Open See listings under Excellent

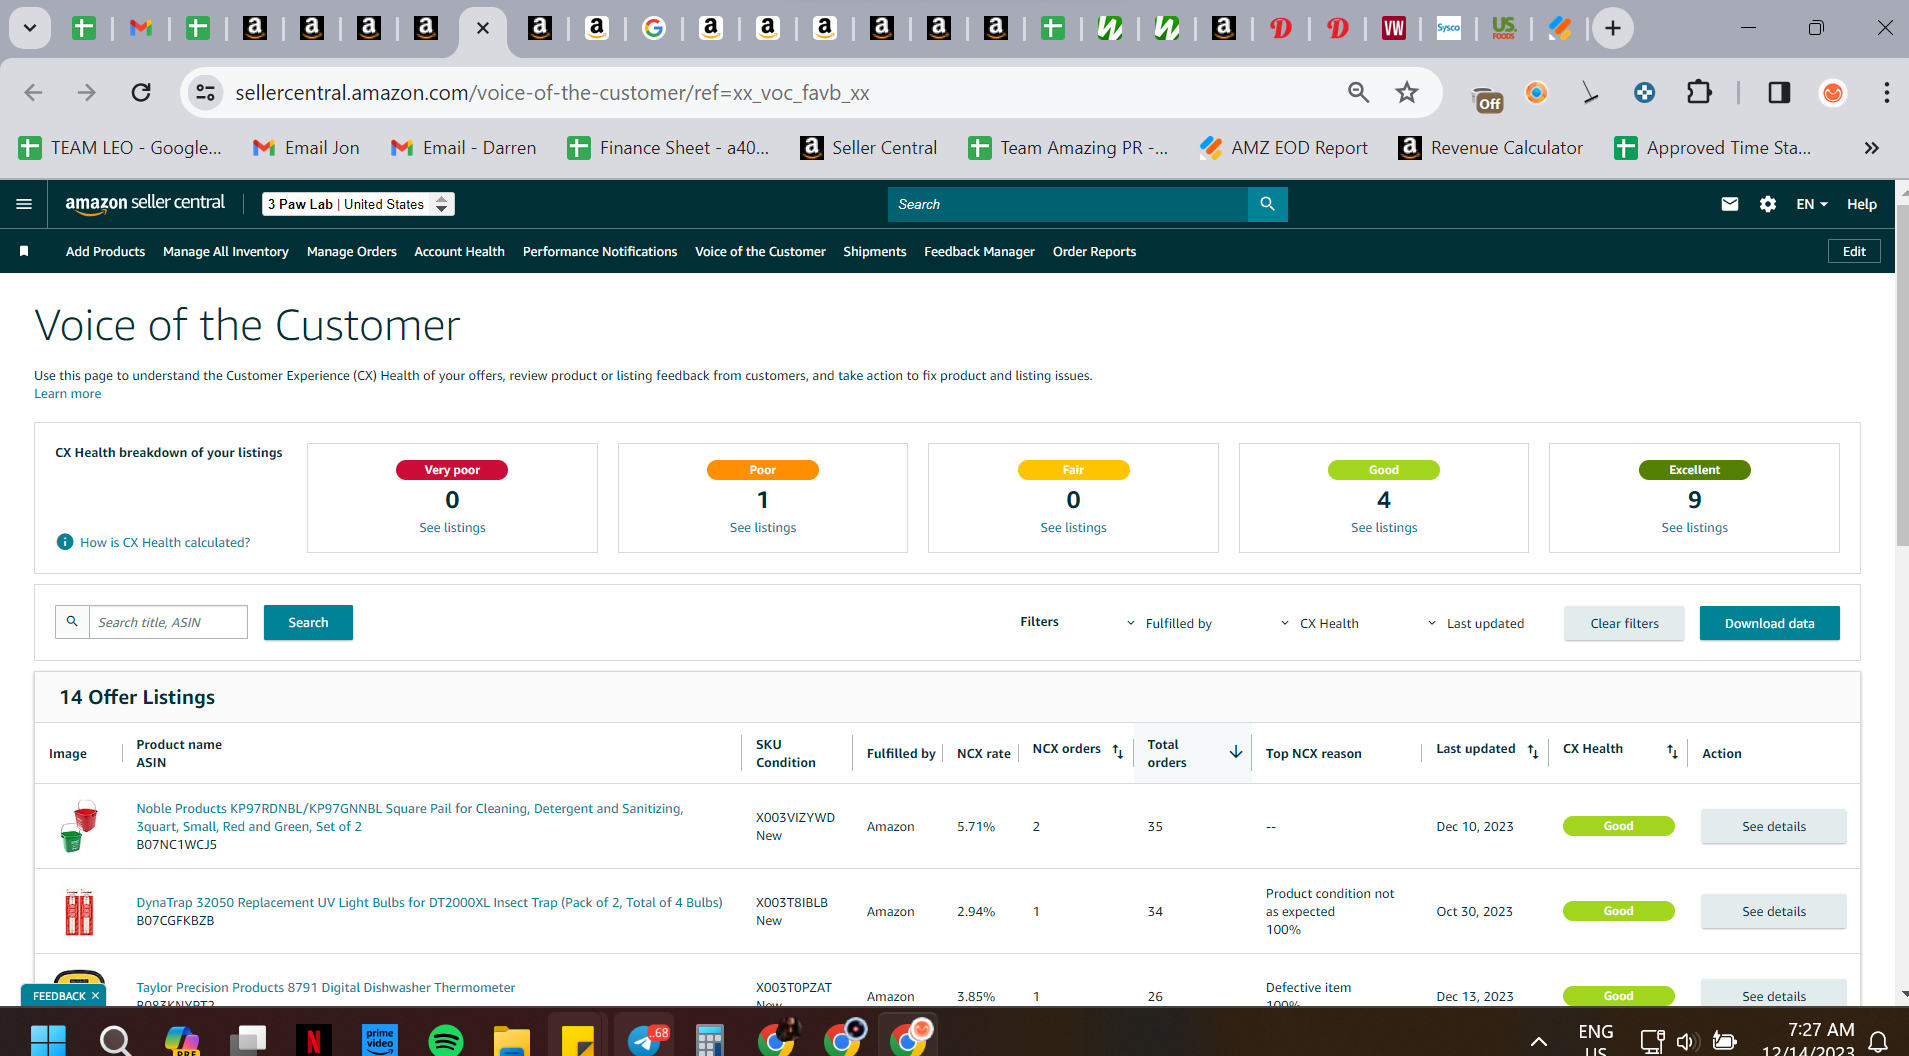pyautogui.click(x=1694, y=527)
